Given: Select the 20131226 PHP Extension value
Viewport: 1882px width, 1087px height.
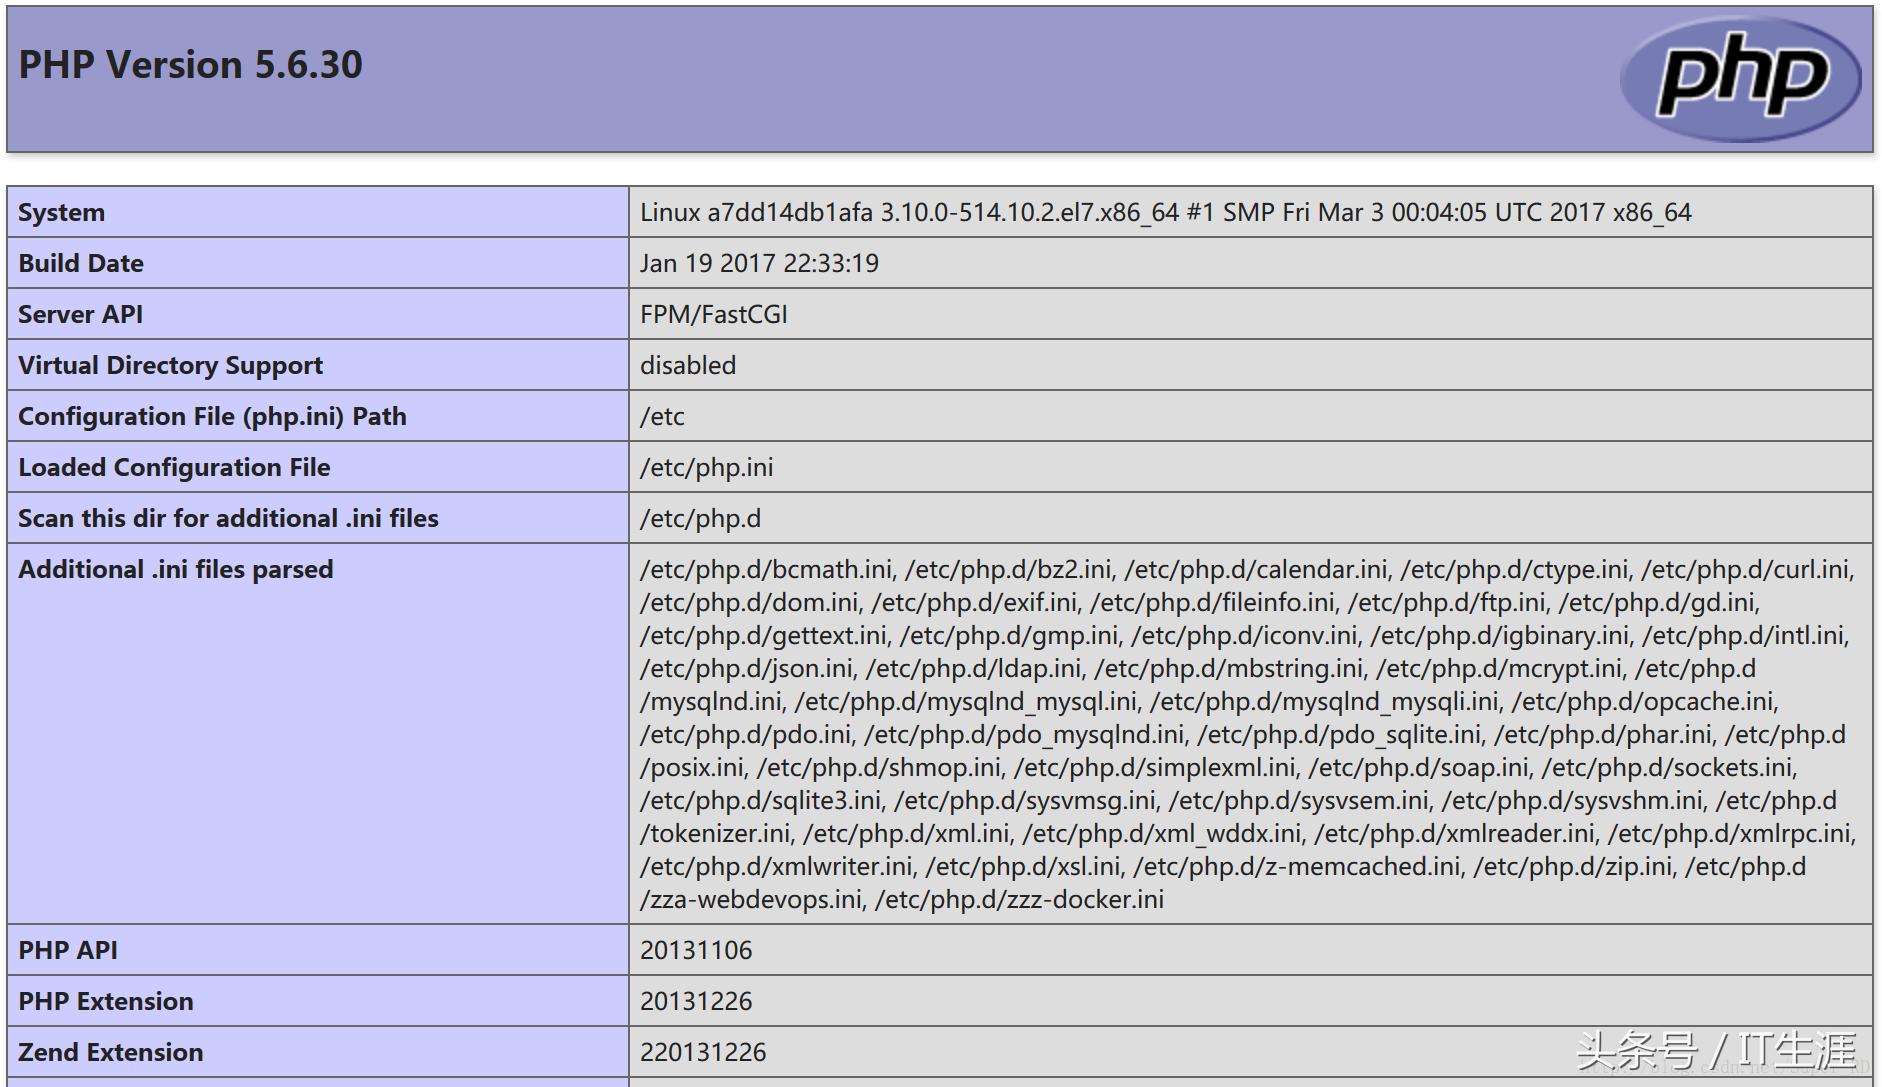Looking at the screenshot, I should pos(696,1001).
